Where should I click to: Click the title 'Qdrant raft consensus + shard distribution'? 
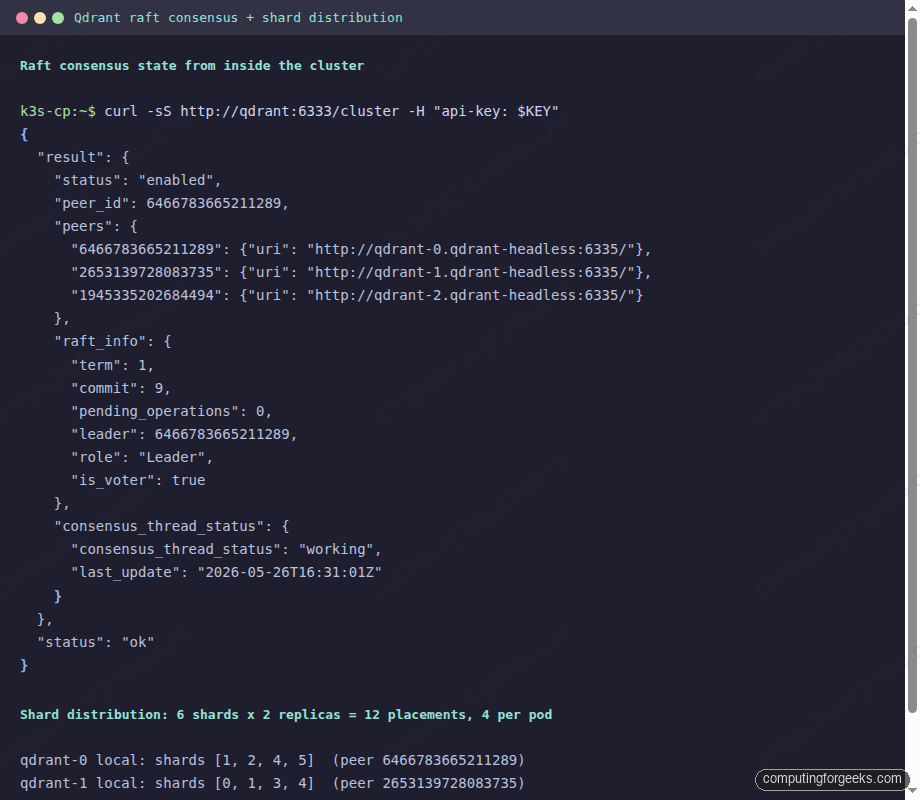pos(238,18)
